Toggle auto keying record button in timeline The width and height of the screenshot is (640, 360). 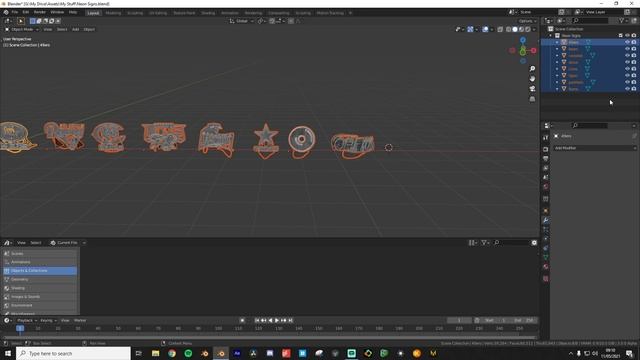(242, 320)
